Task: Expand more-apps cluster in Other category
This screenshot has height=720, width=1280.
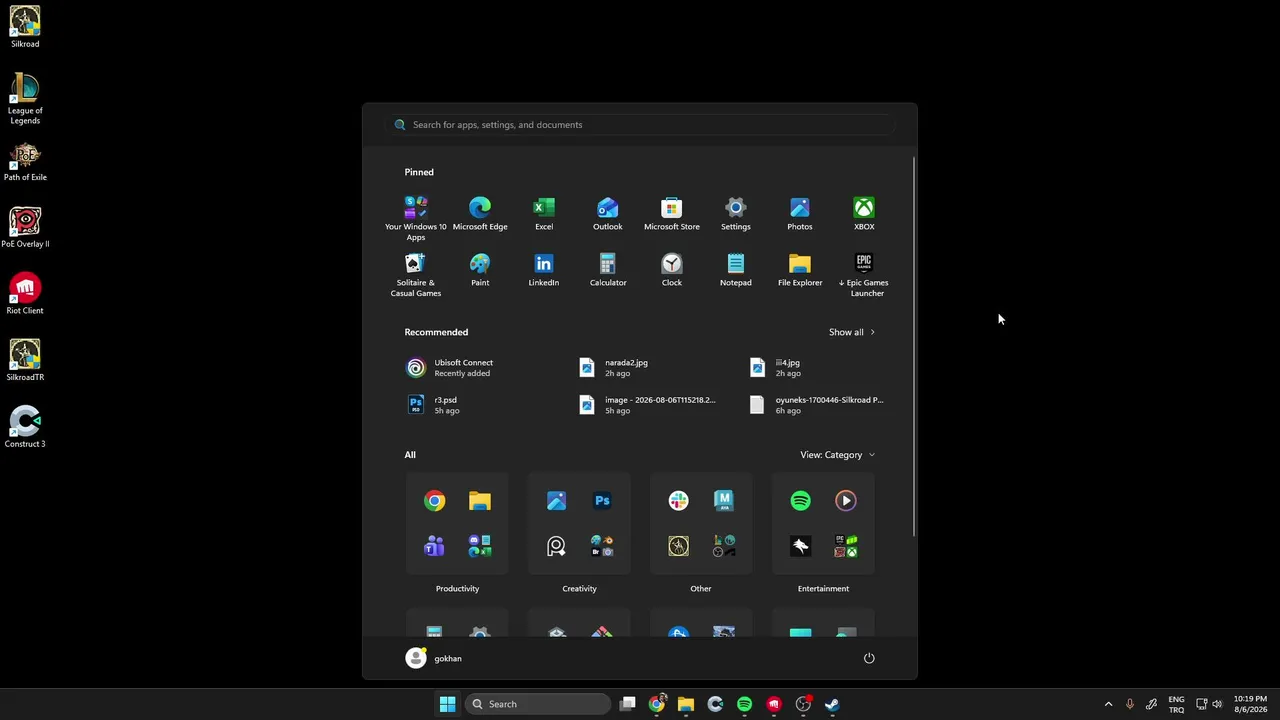Action: [x=724, y=546]
